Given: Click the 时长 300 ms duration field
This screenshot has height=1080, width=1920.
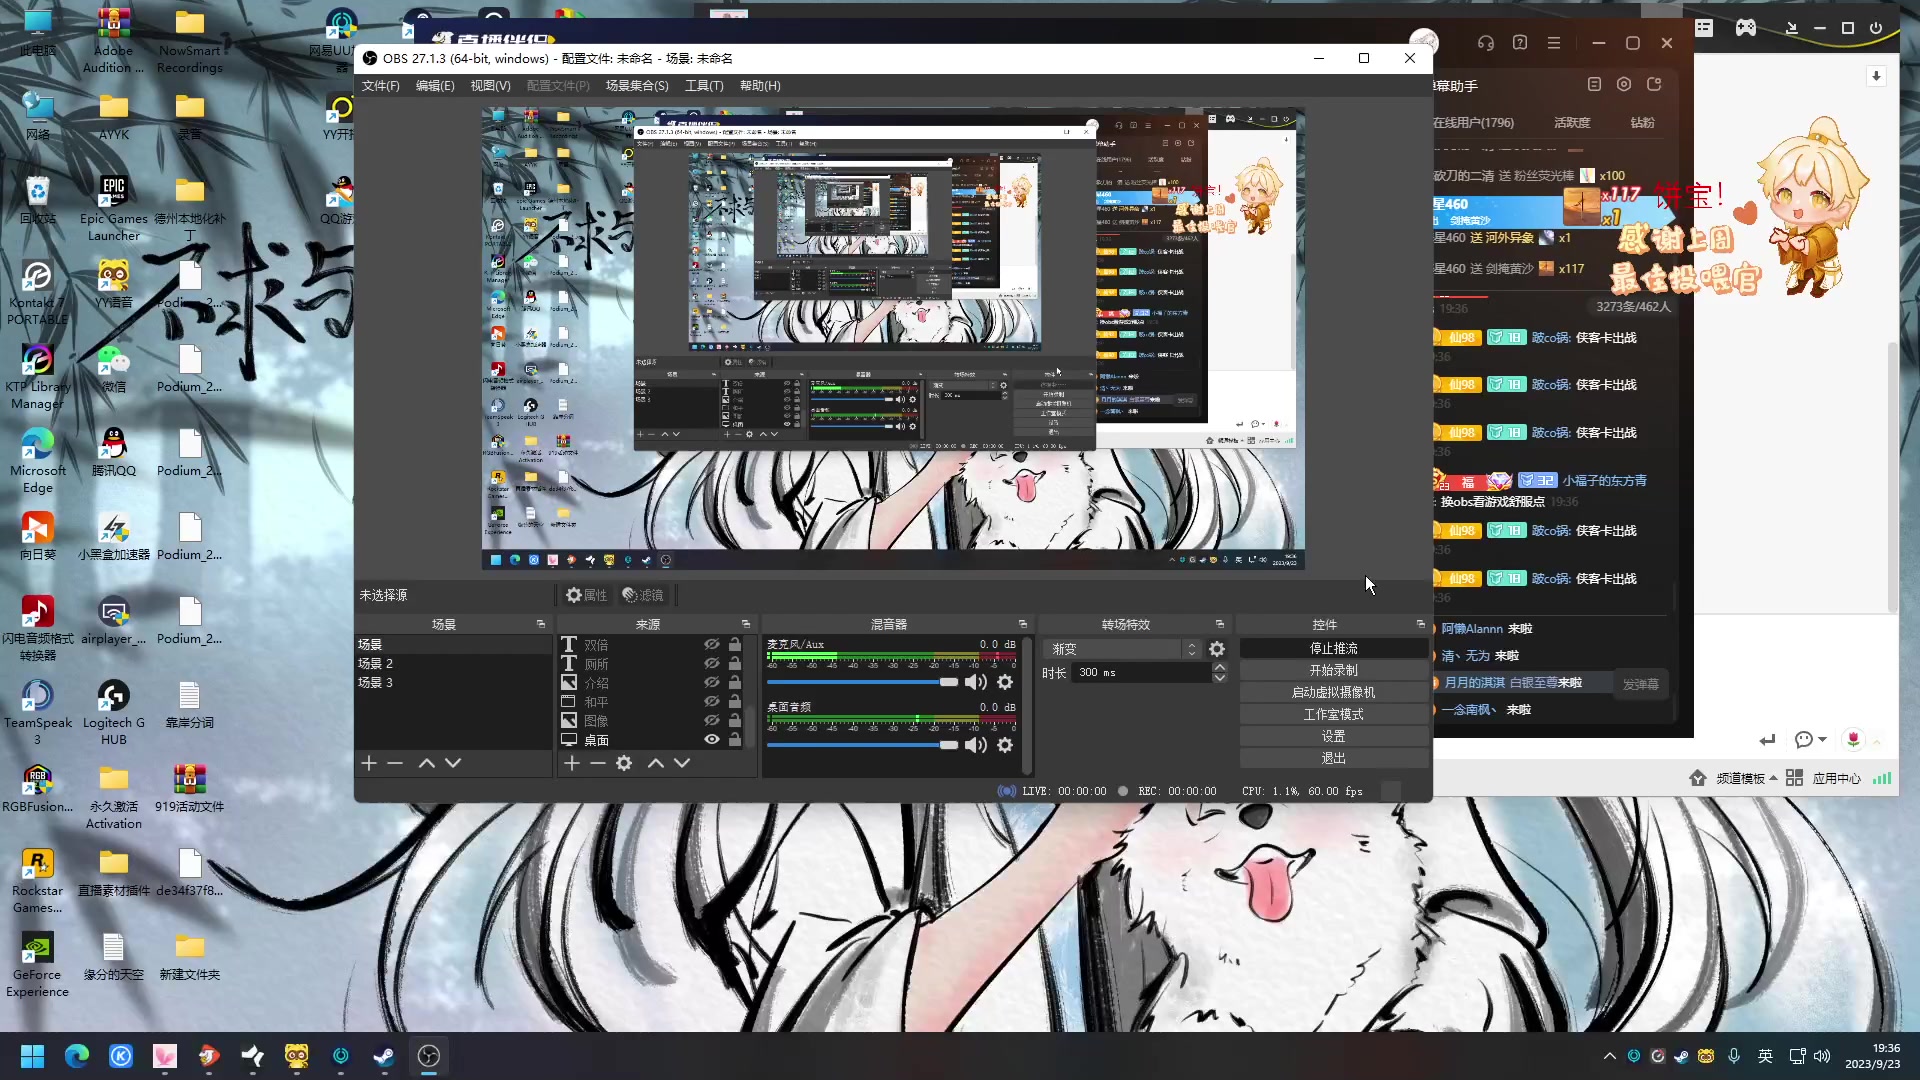Looking at the screenshot, I should (x=1142, y=673).
